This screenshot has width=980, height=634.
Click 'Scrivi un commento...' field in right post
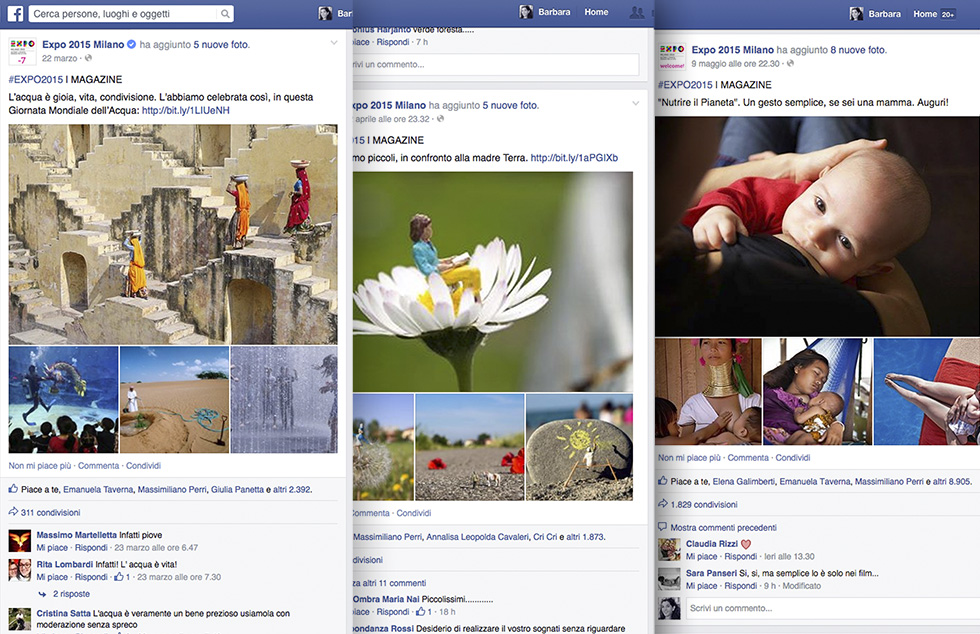pos(832,608)
